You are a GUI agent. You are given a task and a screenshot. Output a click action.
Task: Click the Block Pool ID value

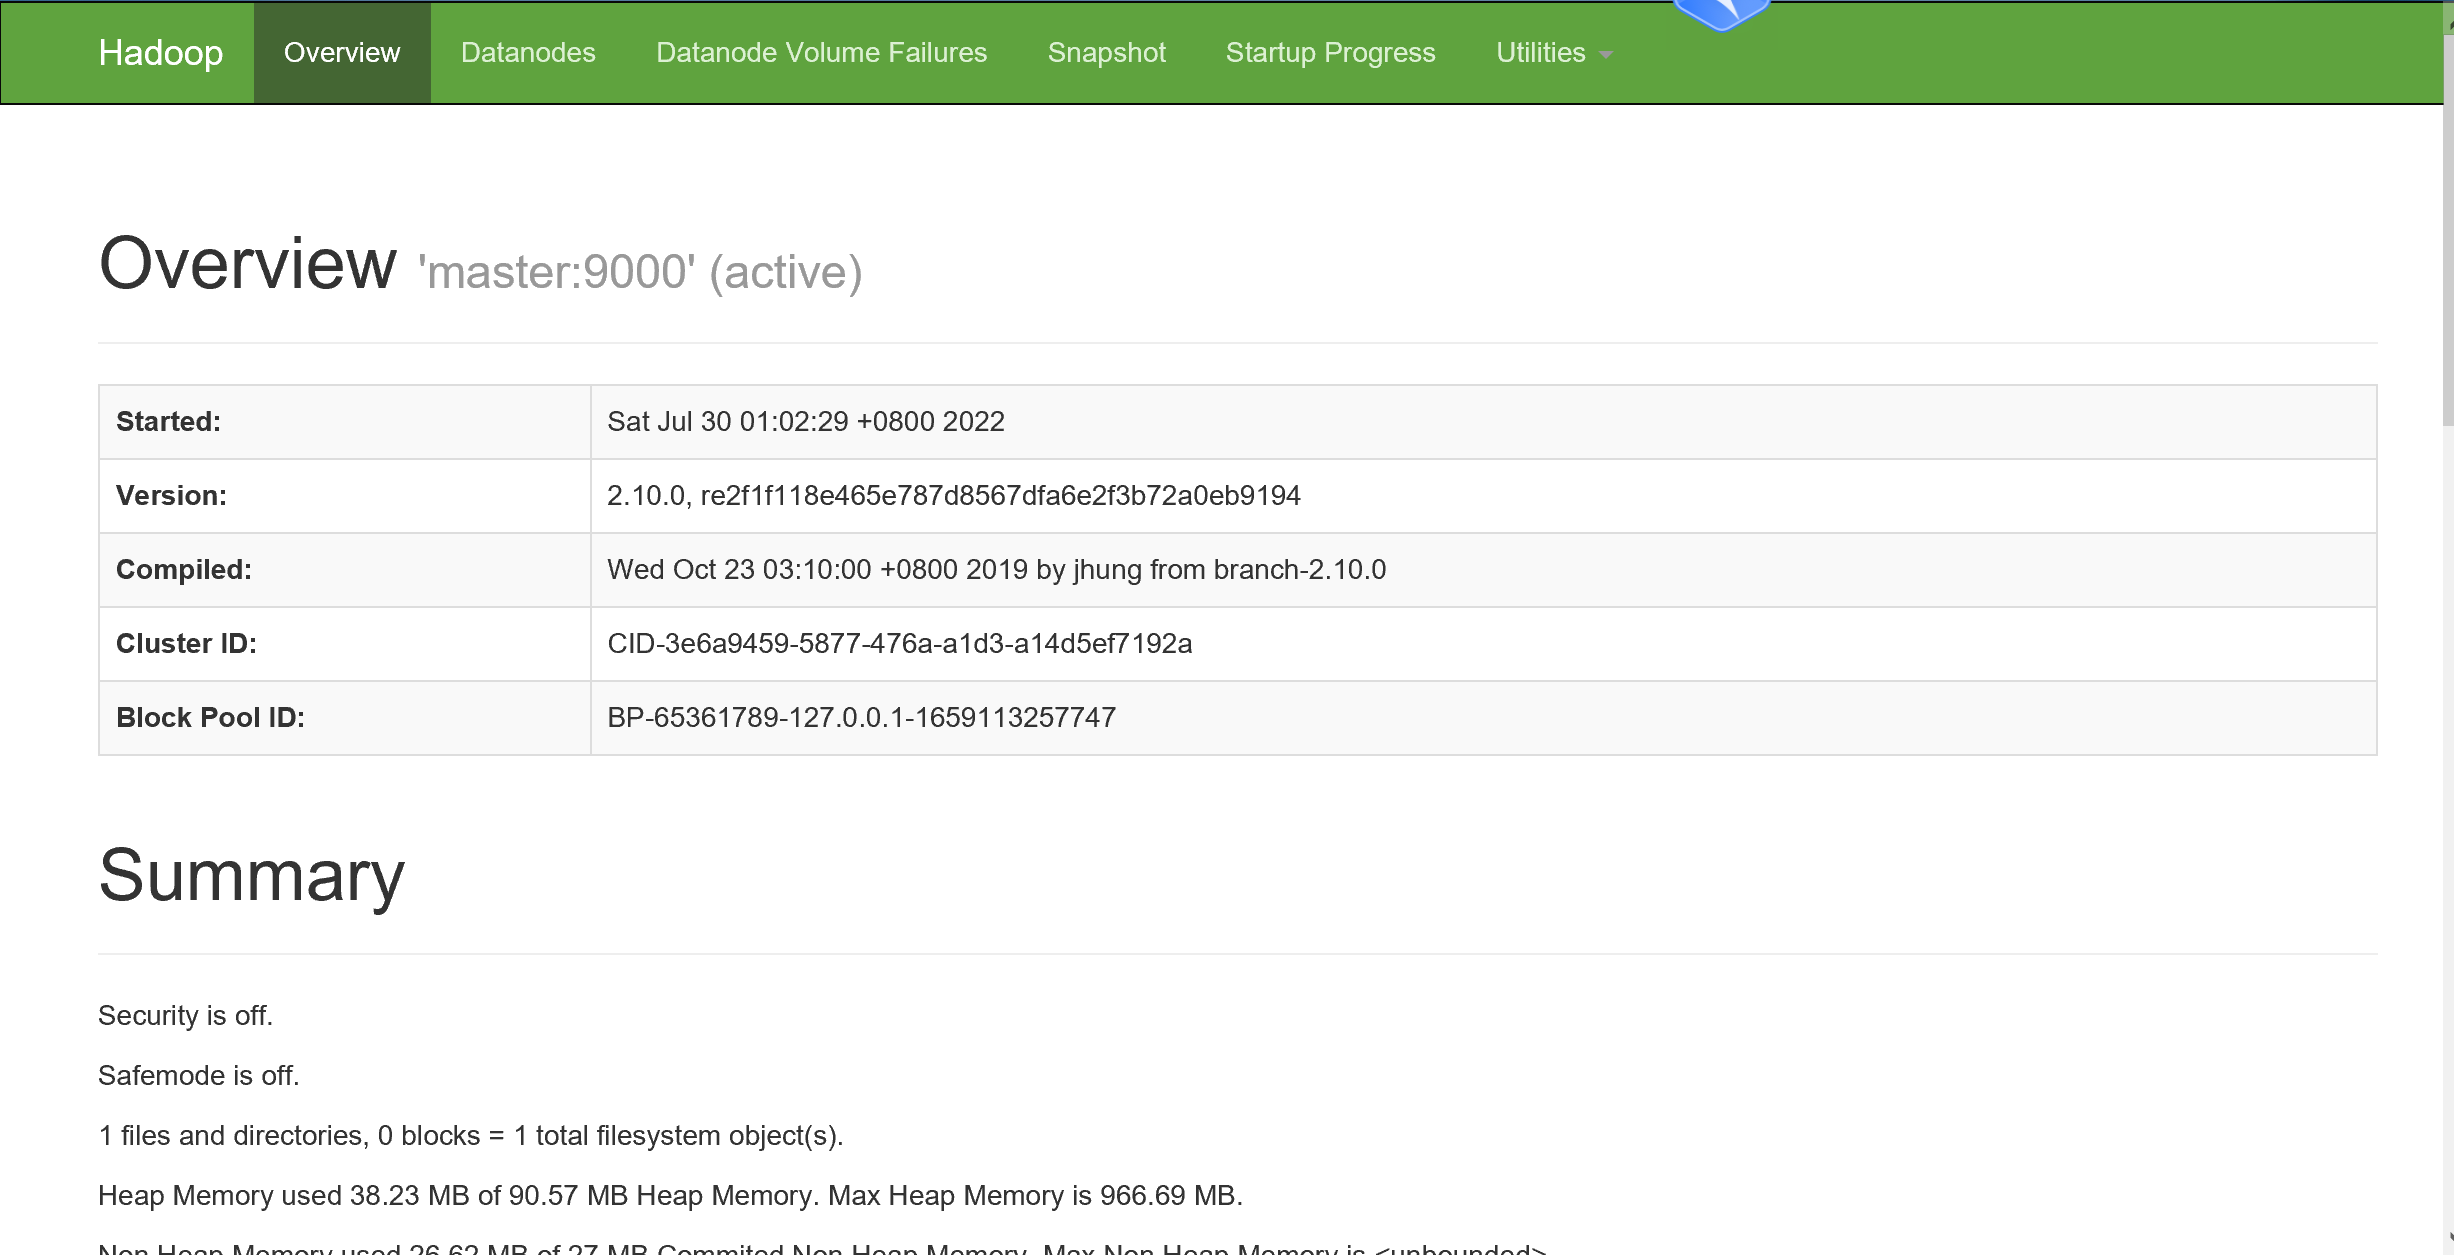(x=861, y=718)
